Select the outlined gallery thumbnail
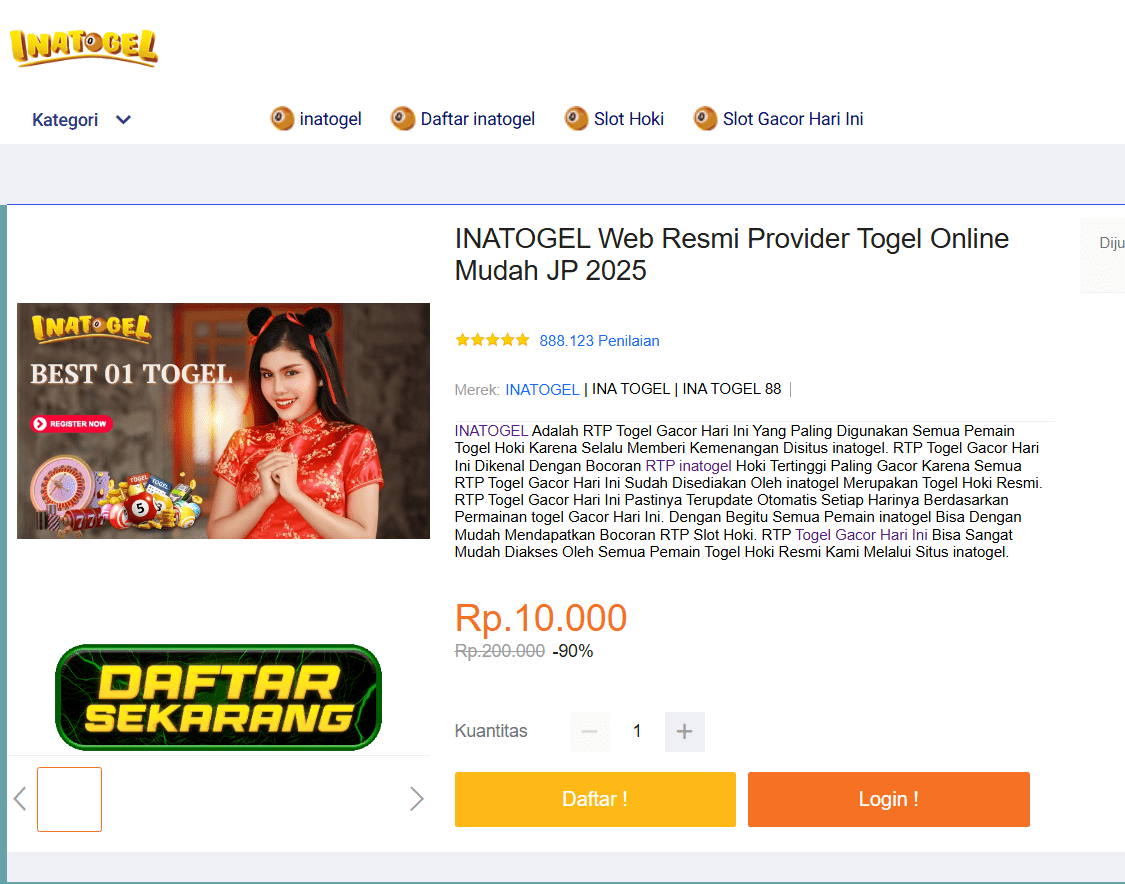 tap(70, 799)
